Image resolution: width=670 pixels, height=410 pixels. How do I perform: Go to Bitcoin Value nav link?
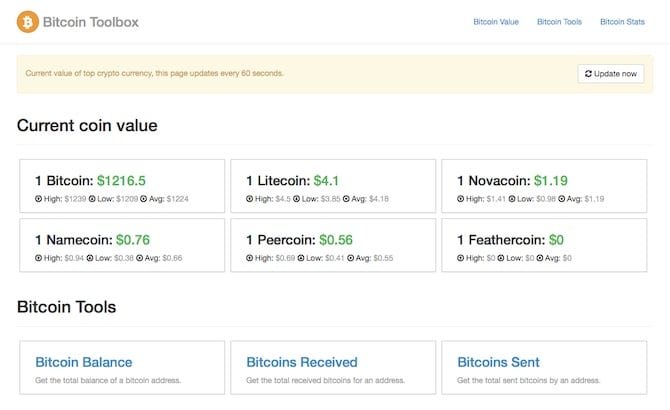pyautogui.click(x=496, y=22)
